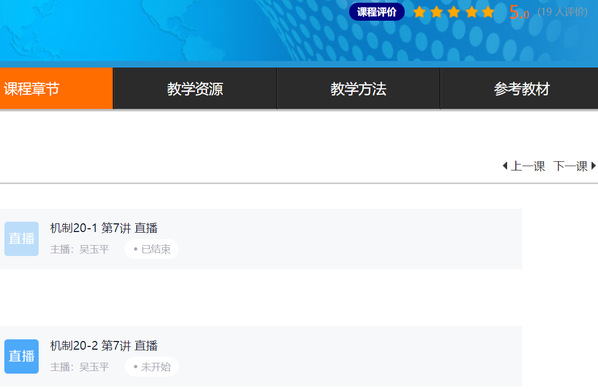598x389 pixels.
Task: Click the 课程评价 badge button
Action: pos(377,12)
